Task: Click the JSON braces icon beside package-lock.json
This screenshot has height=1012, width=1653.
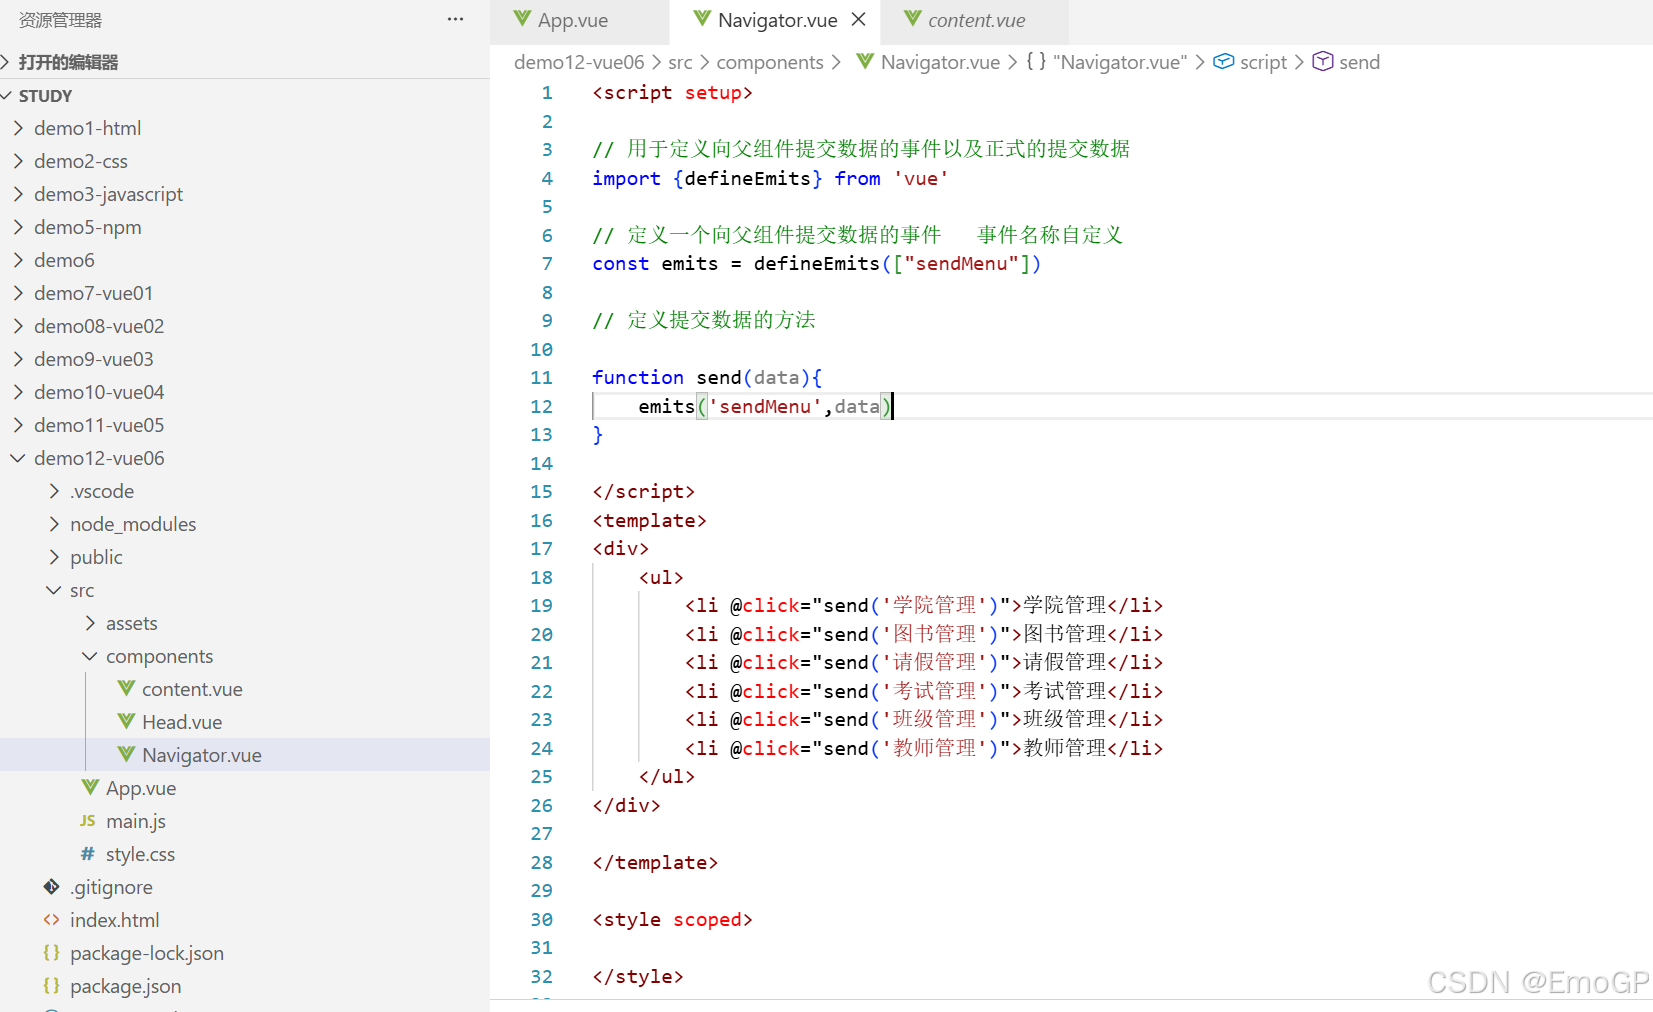Action: pyautogui.click(x=52, y=952)
